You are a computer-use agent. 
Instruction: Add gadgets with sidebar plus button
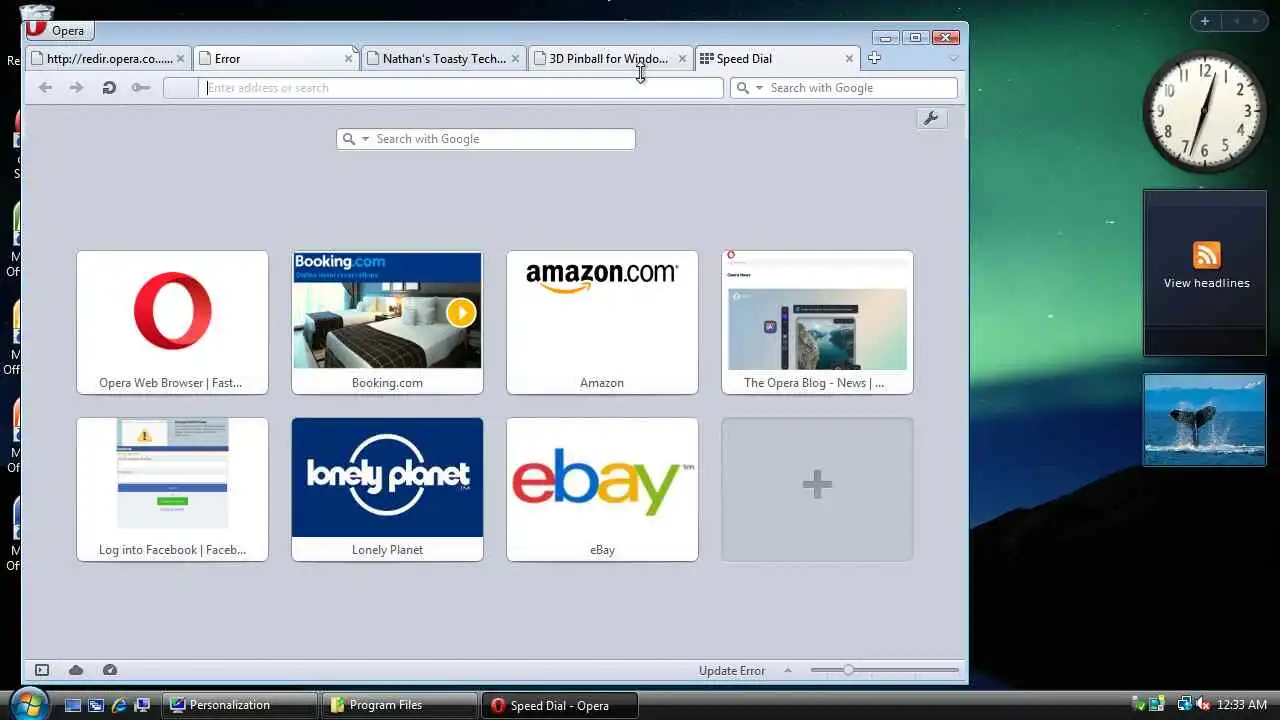point(1205,21)
